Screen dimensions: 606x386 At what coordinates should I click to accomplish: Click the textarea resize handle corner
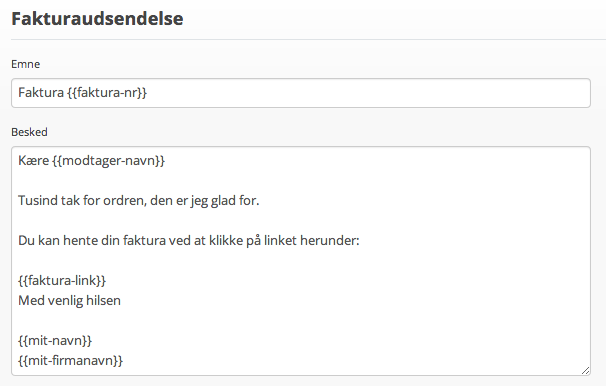pos(585,370)
